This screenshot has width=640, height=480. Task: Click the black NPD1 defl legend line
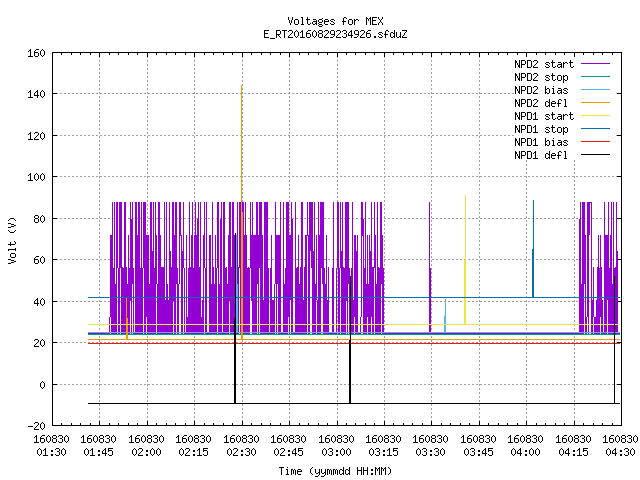[x=595, y=155]
